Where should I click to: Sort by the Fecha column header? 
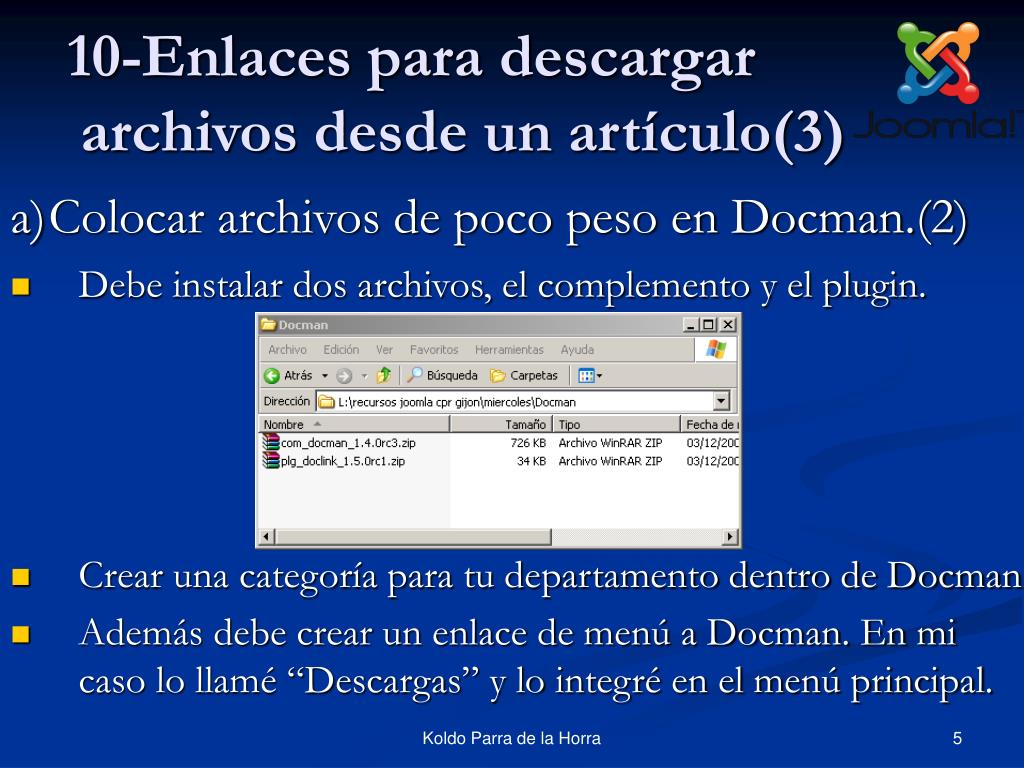point(711,424)
